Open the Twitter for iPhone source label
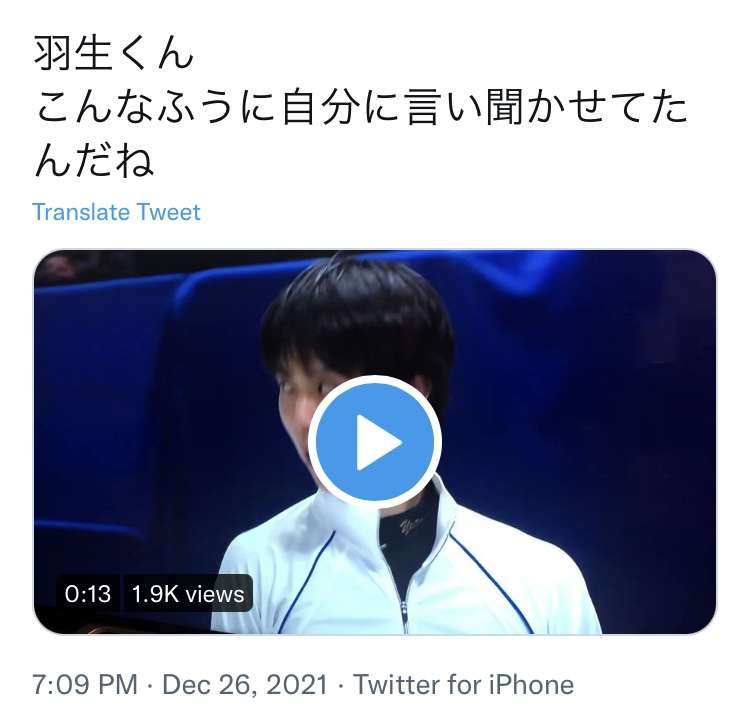 (x=463, y=685)
